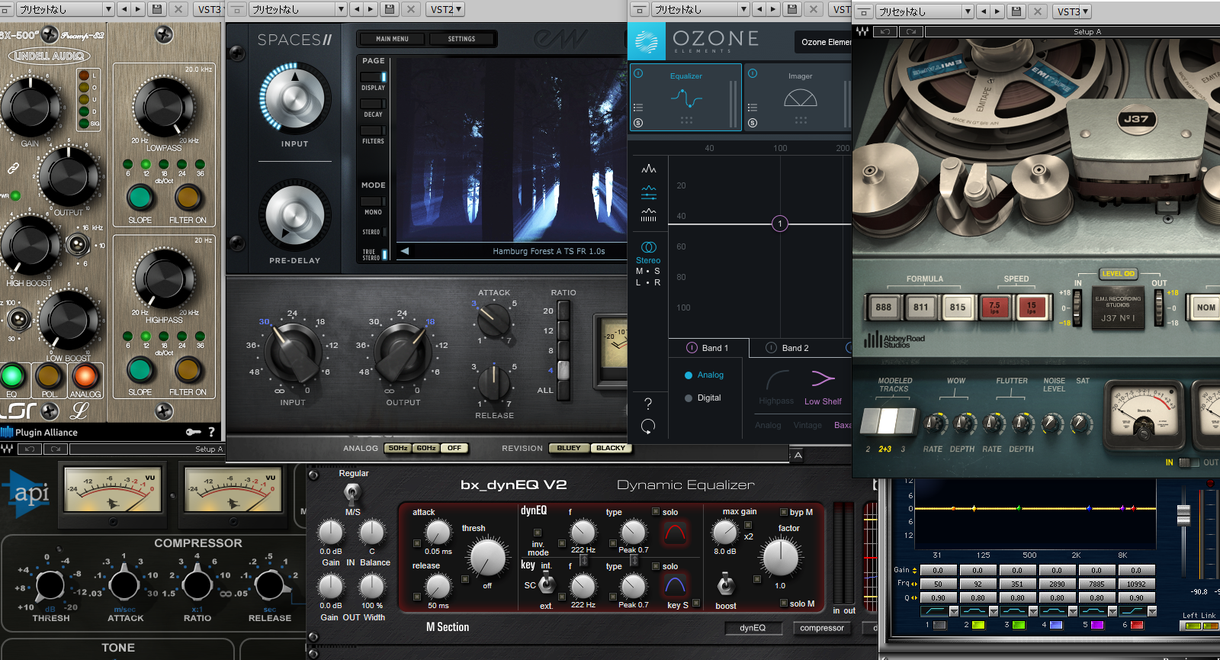
Task: Open Ozone help question mark icon
Action: click(648, 404)
